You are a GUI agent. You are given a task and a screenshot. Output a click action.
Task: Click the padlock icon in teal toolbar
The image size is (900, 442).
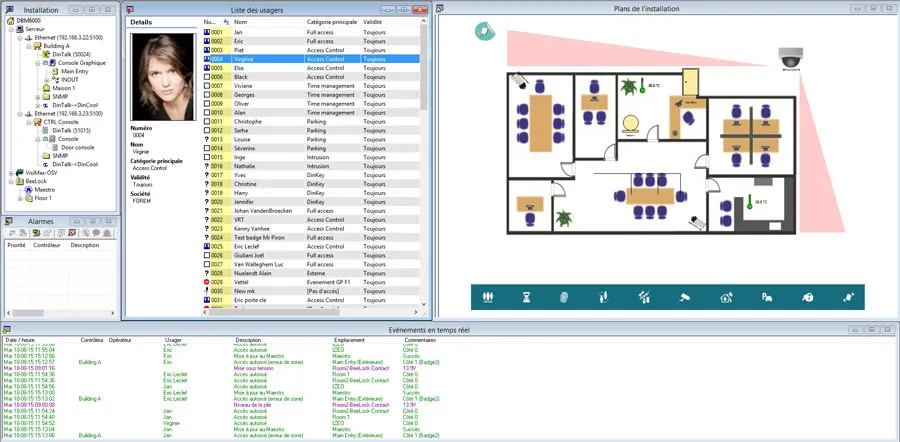(x=807, y=297)
